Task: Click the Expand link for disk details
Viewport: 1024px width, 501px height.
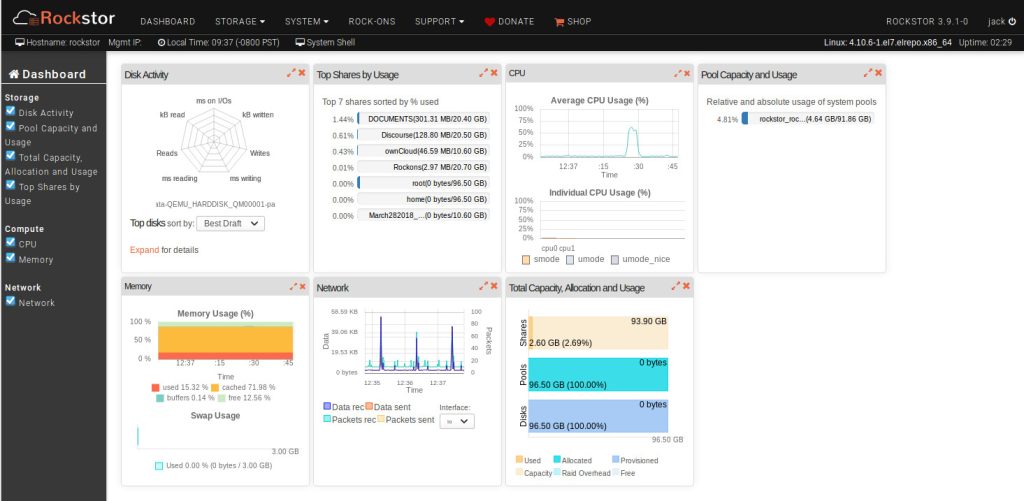Action: [144, 249]
